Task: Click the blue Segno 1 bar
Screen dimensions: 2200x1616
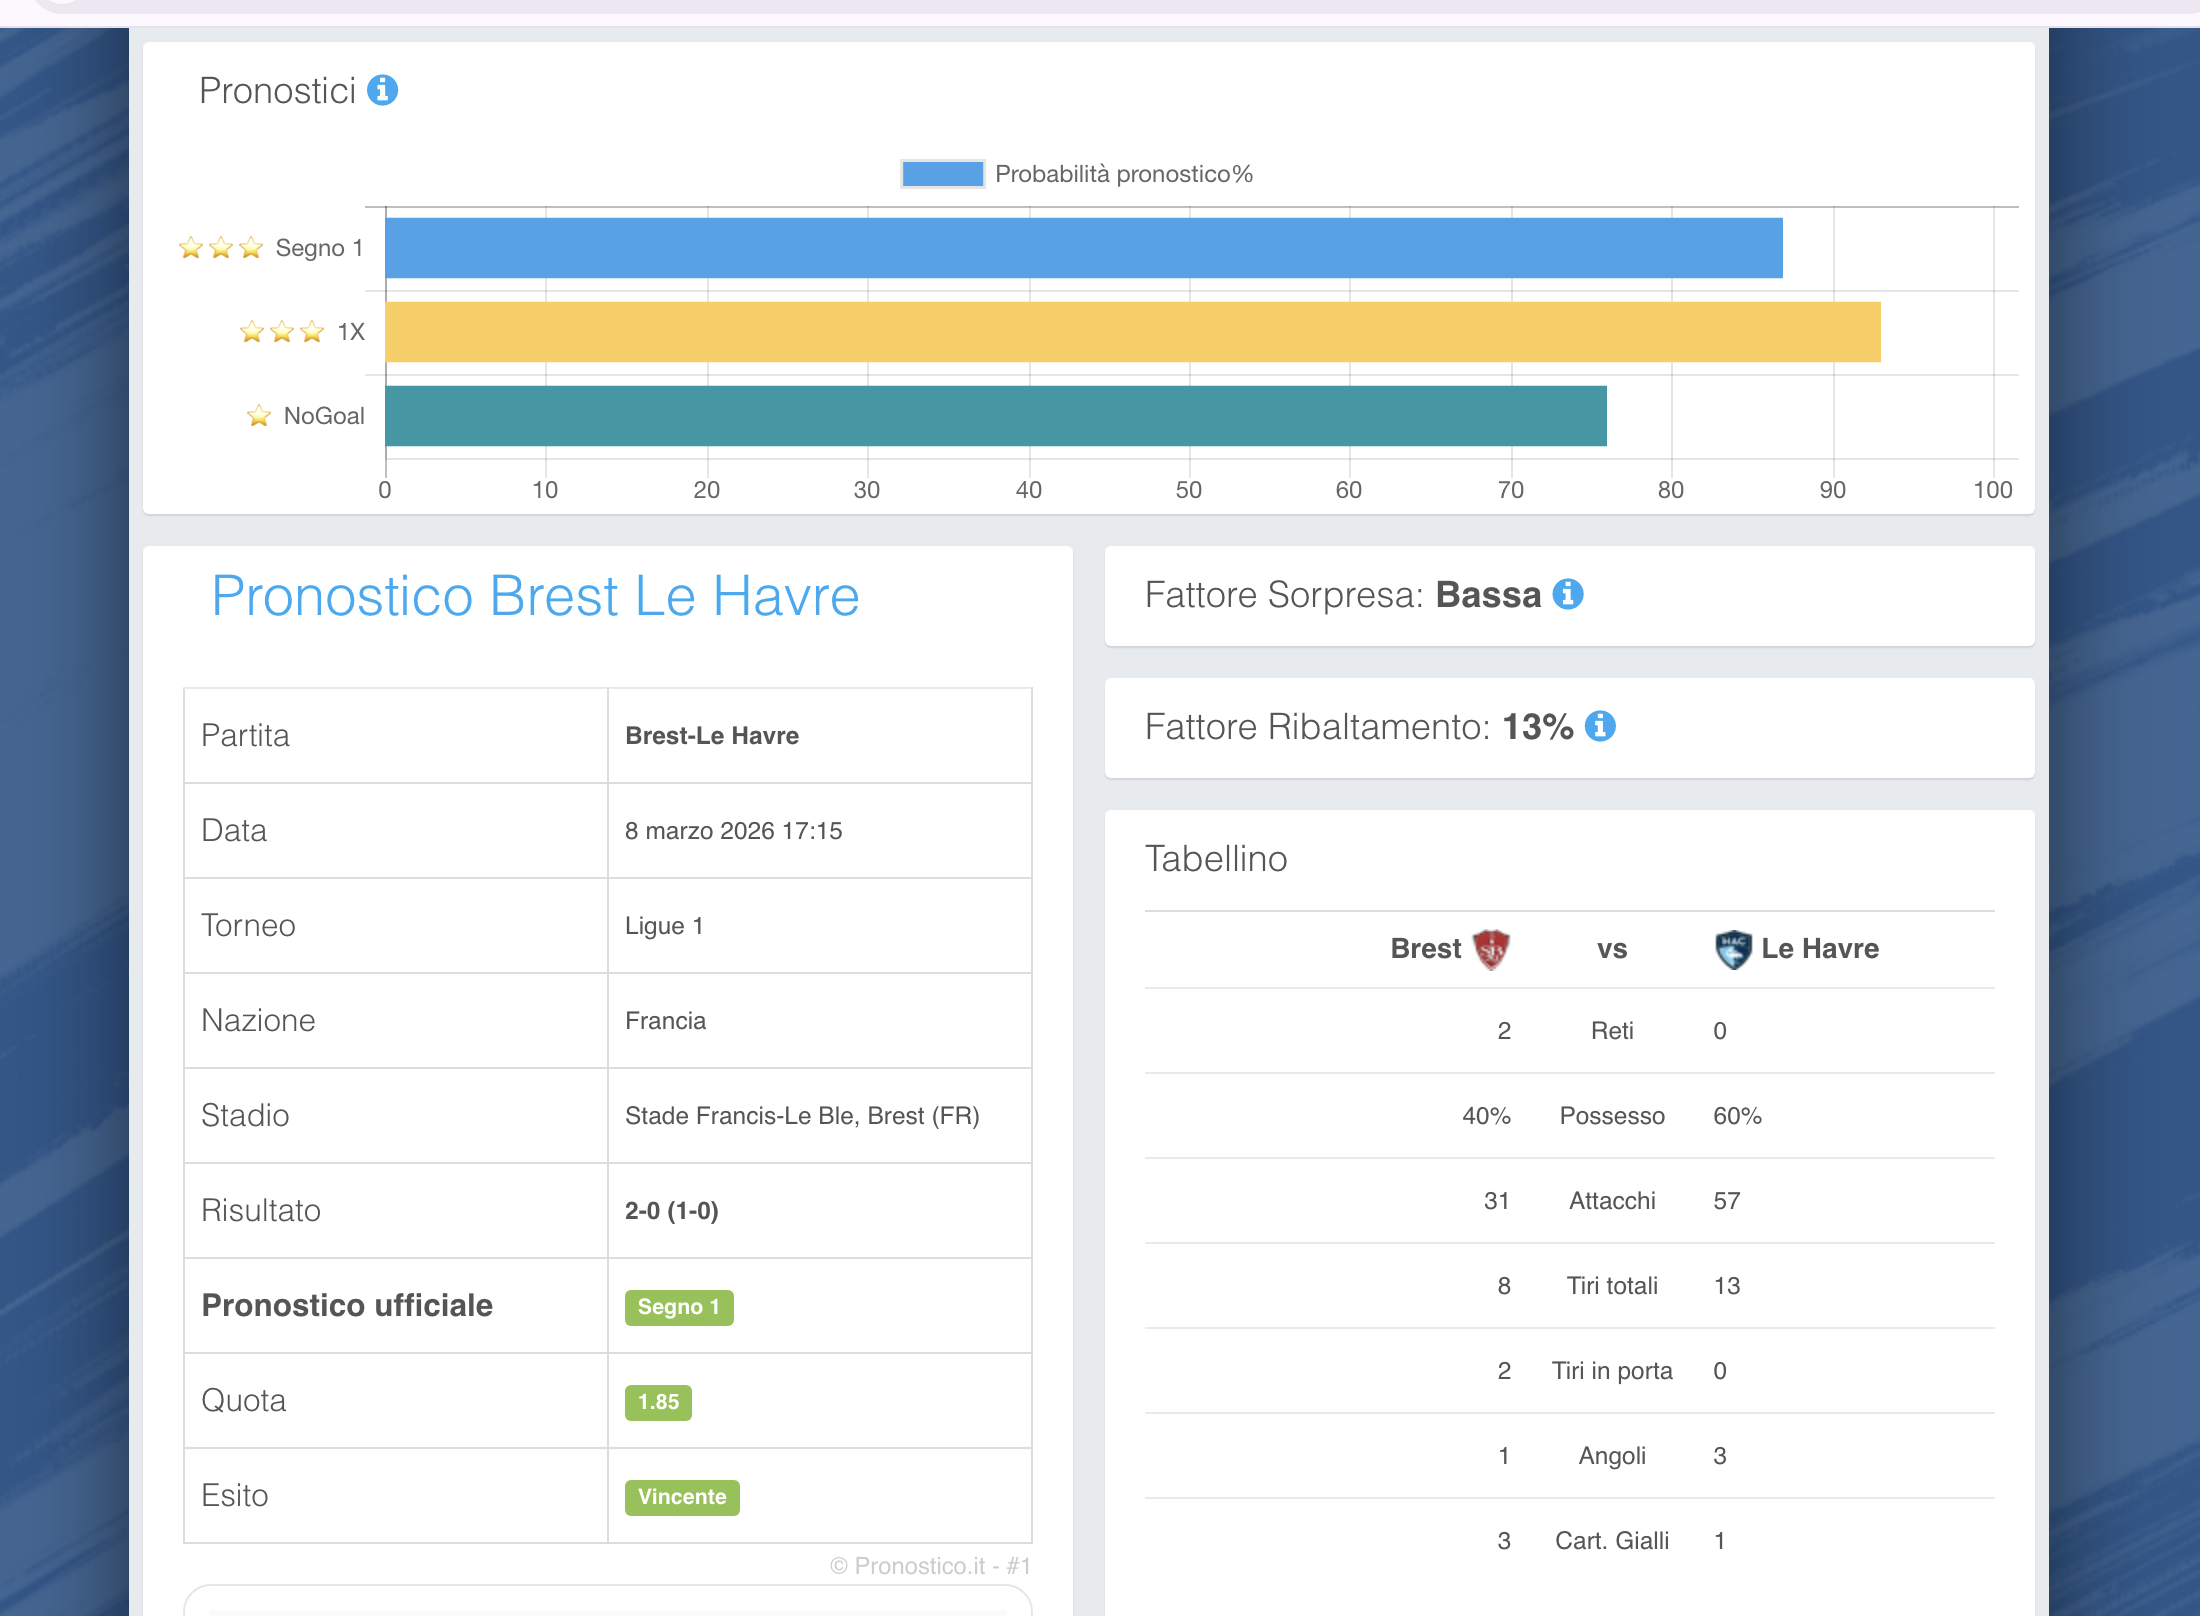Action: coord(1083,248)
